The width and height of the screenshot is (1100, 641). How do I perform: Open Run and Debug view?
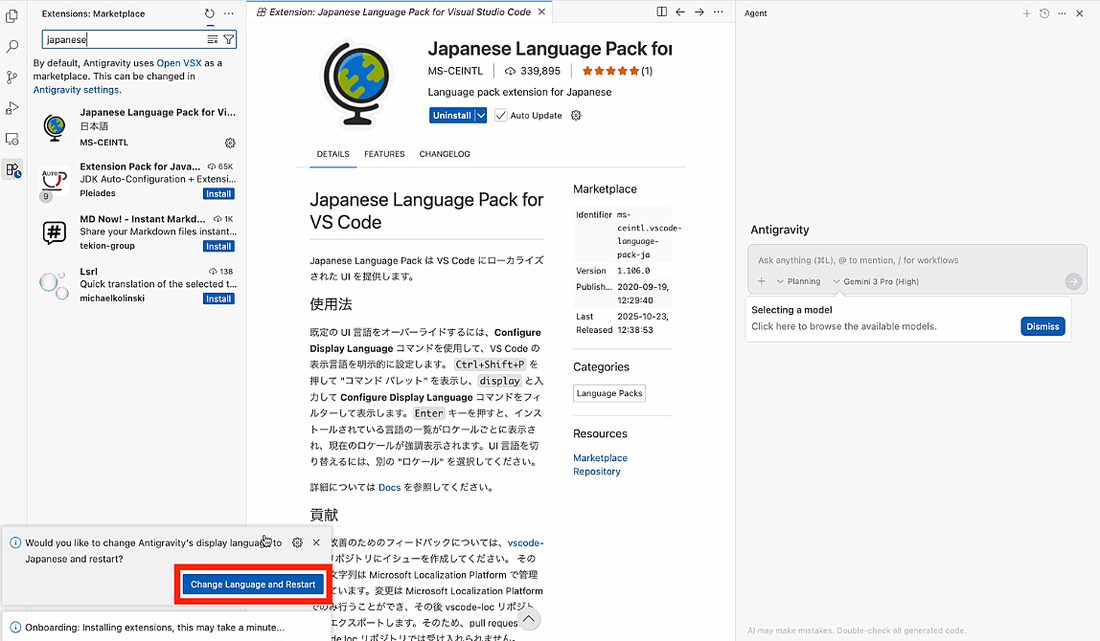click(x=12, y=108)
